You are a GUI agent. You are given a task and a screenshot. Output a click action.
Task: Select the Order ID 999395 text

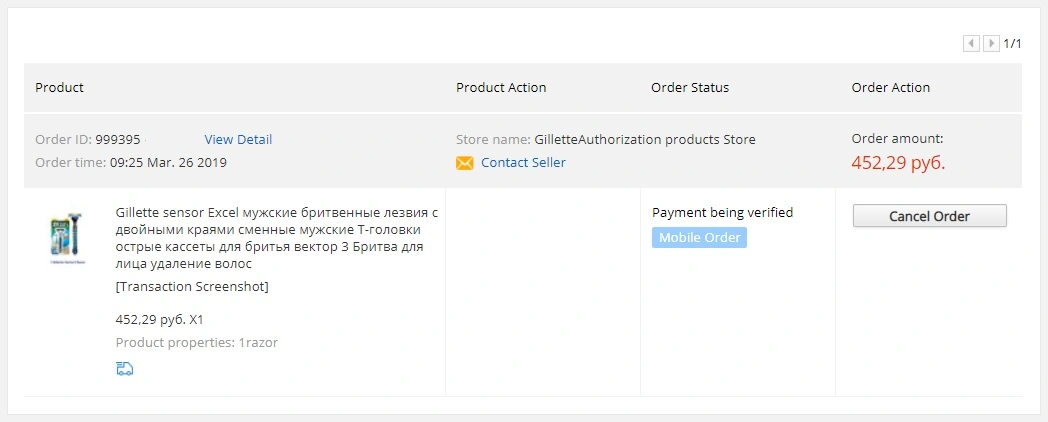coord(88,140)
